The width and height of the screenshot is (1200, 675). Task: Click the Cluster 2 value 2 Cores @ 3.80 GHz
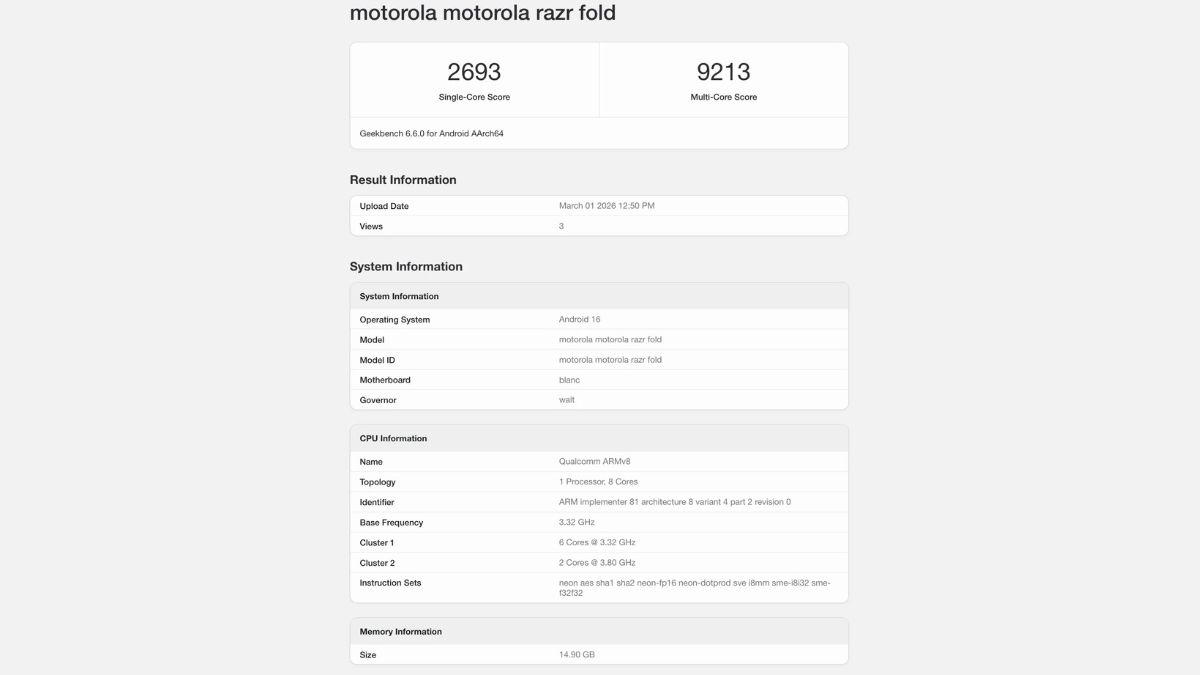coord(597,563)
